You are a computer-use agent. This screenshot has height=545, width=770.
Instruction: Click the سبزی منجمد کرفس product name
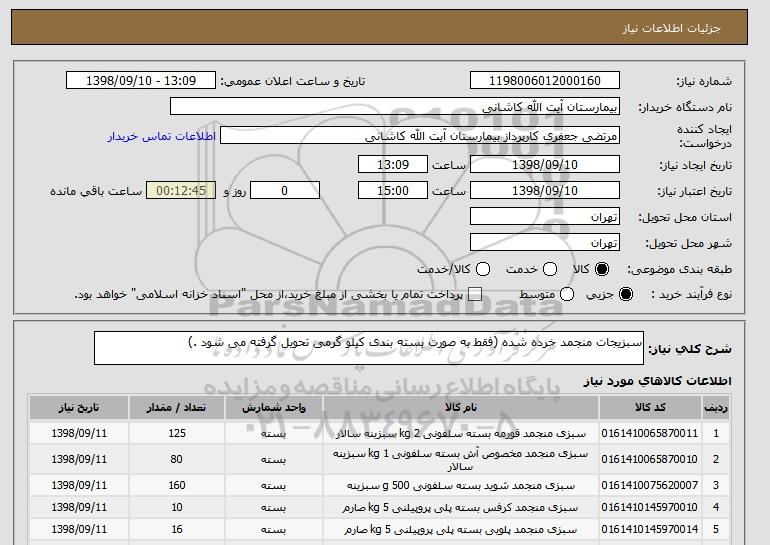coord(461,508)
